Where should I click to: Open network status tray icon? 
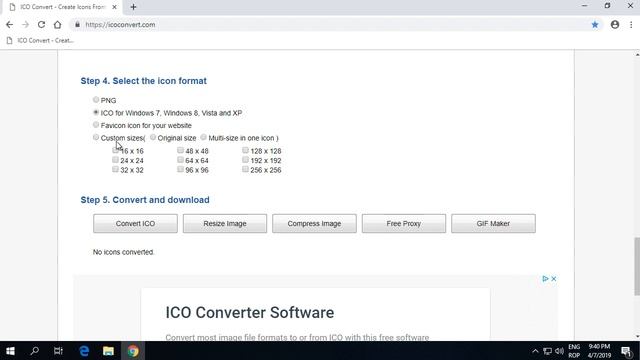547,351
